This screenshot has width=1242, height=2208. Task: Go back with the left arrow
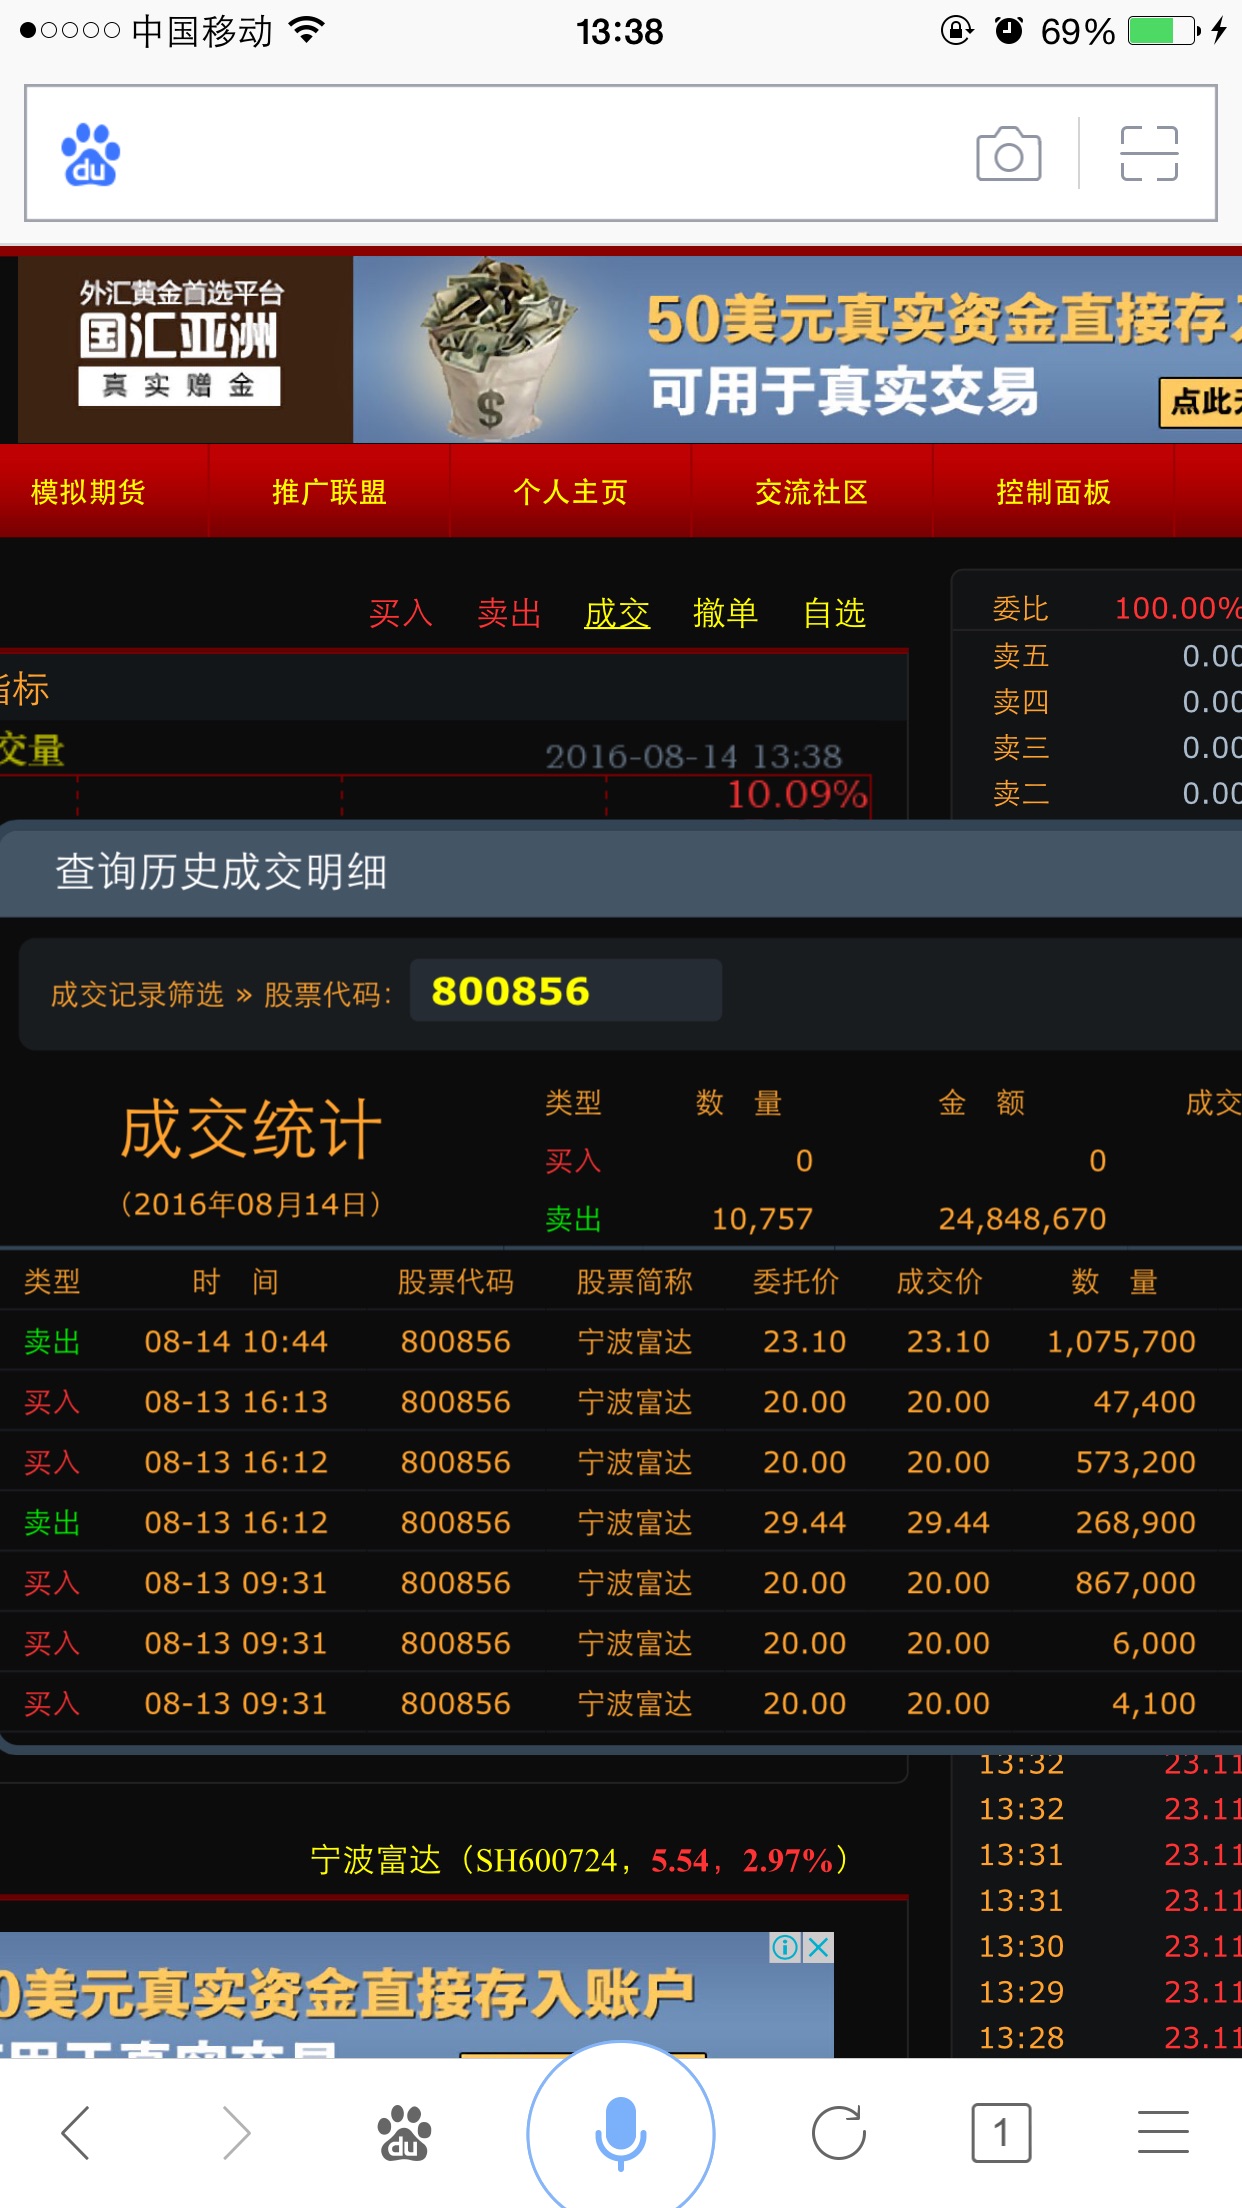click(76, 2133)
